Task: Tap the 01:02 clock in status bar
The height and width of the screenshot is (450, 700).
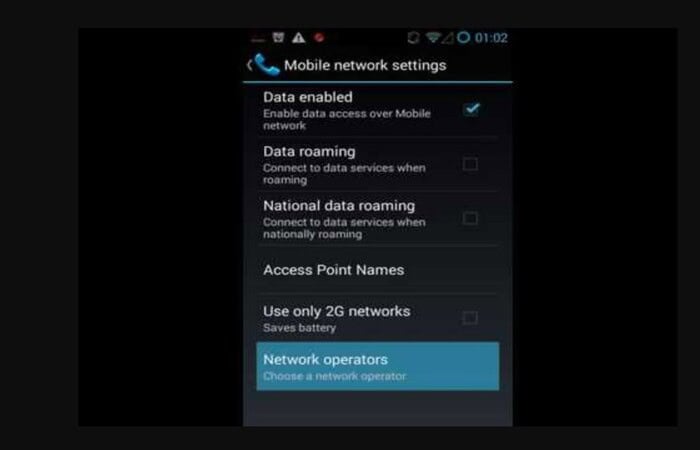Action: (491, 38)
